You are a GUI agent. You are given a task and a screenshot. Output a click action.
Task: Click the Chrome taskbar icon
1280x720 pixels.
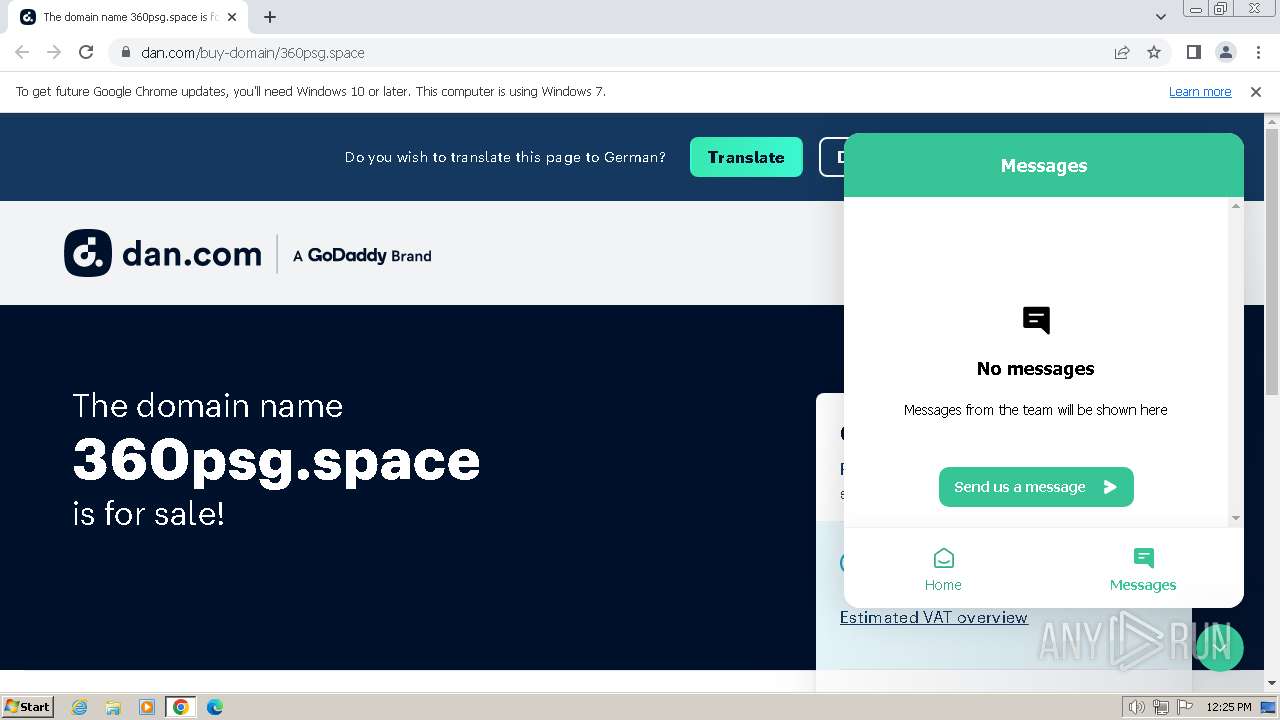pyautogui.click(x=181, y=707)
